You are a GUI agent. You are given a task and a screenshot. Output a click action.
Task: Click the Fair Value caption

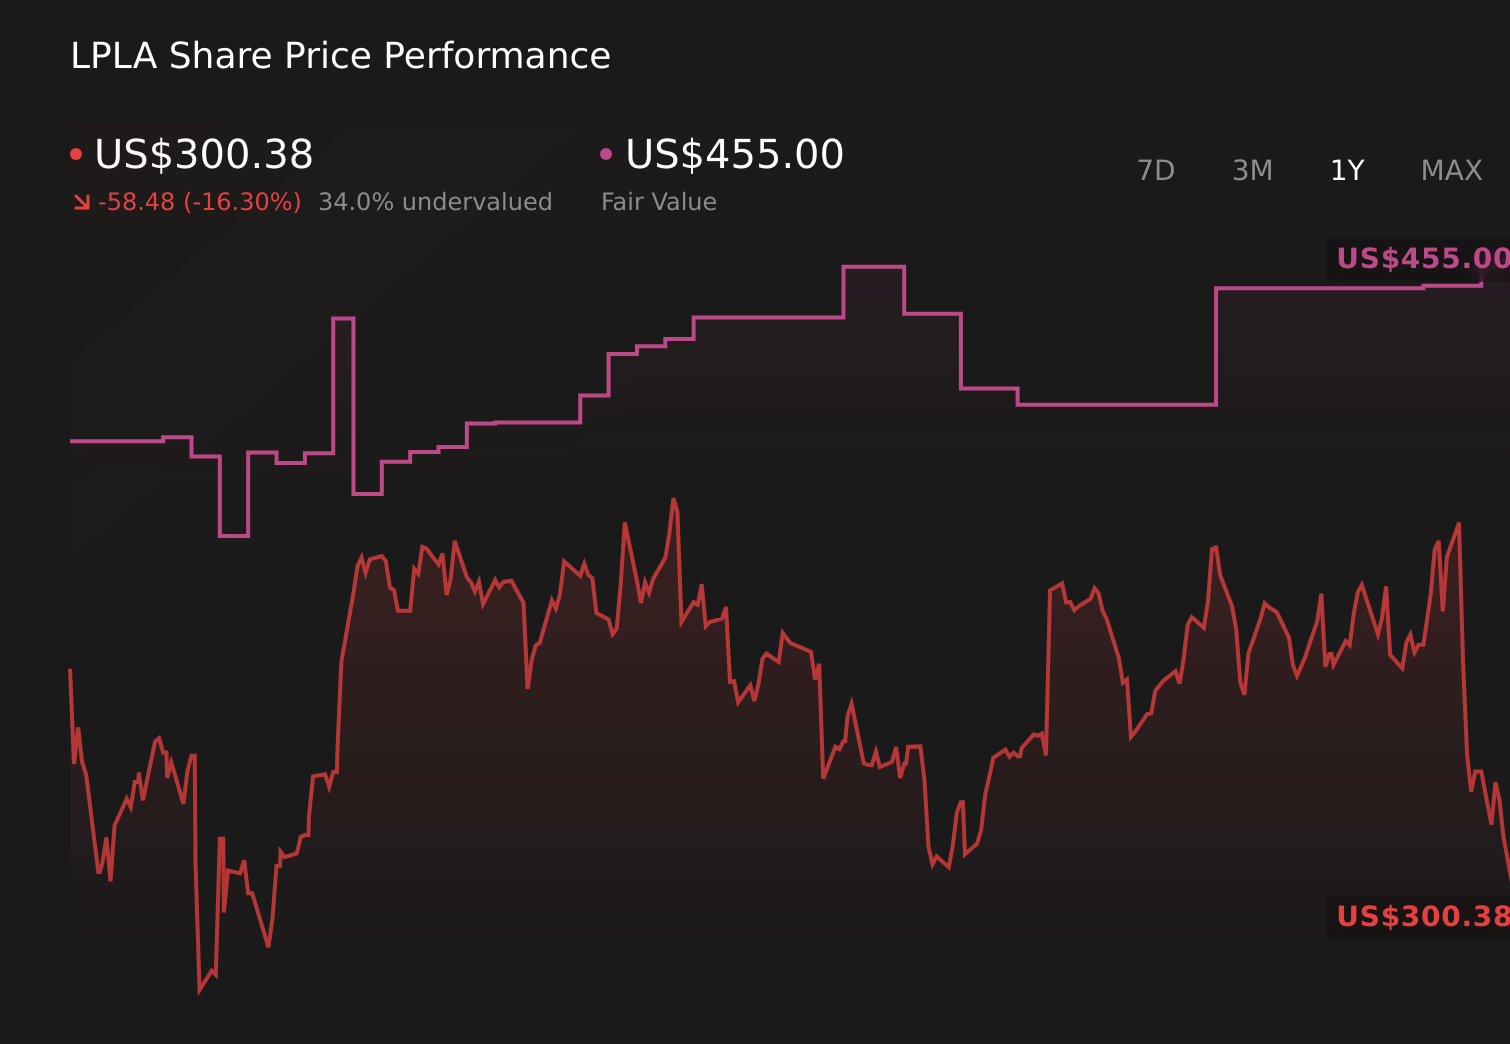click(x=658, y=202)
